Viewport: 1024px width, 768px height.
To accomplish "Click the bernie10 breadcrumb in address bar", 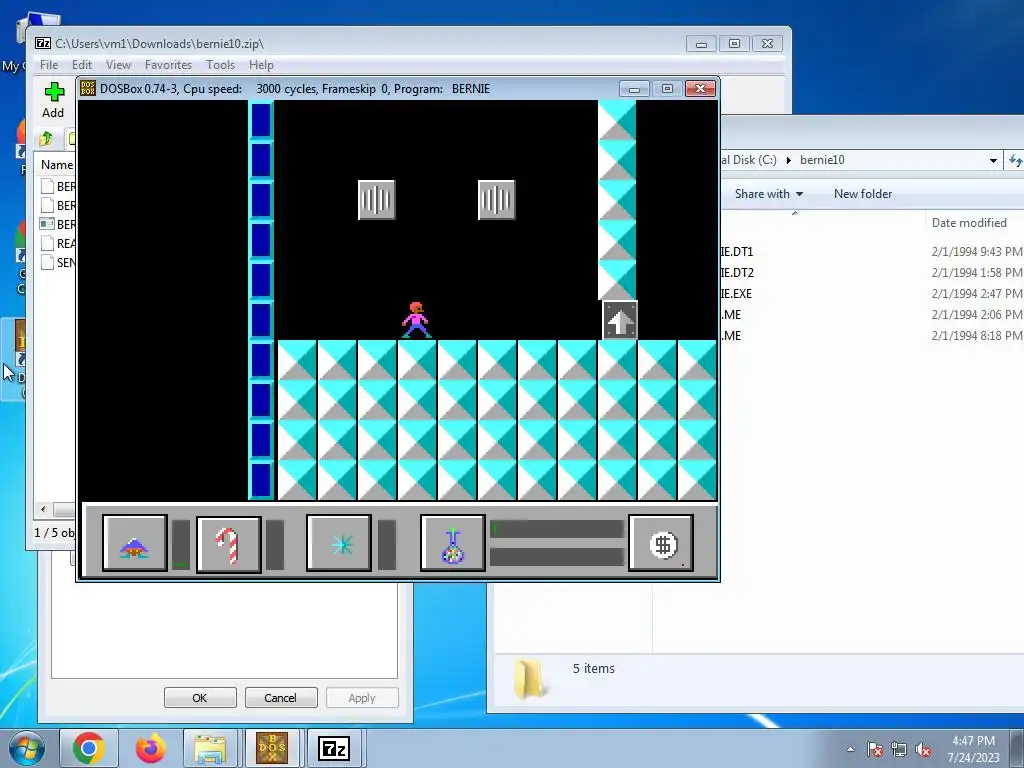I will pos(822,160).
